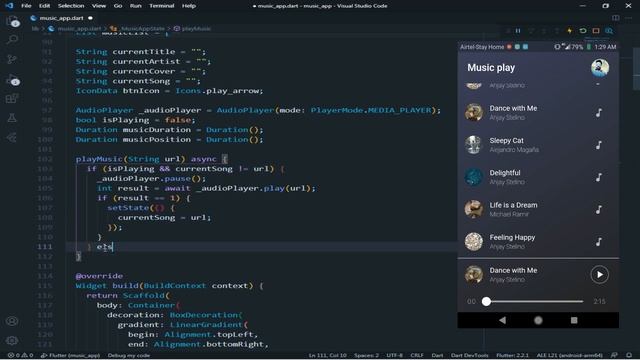Open the Extensions view

pyautogui.click(x=12, y=98)
